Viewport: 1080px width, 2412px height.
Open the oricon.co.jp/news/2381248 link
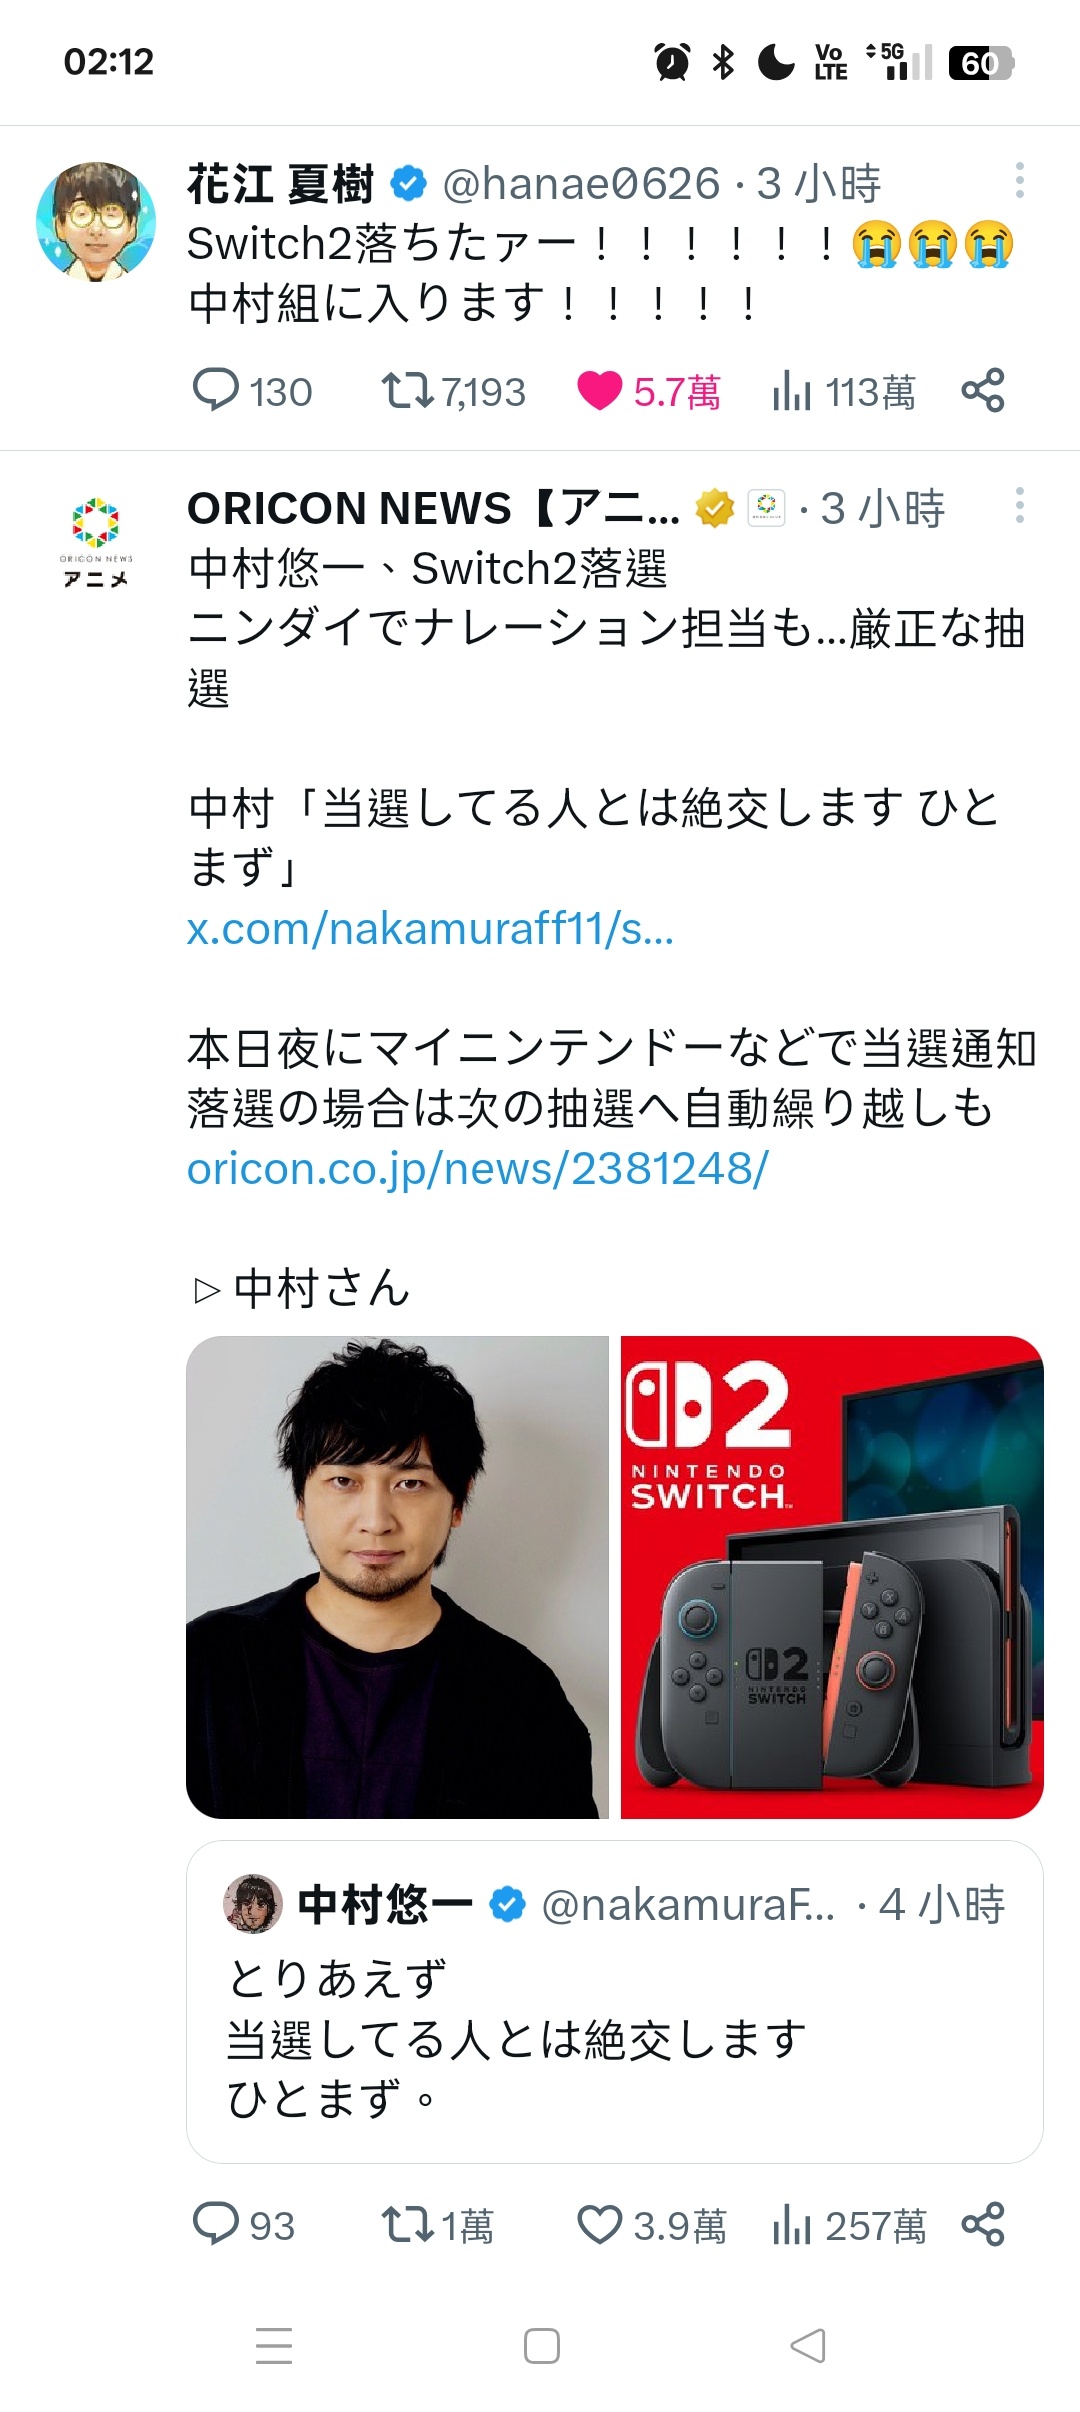pos(478,1169)
